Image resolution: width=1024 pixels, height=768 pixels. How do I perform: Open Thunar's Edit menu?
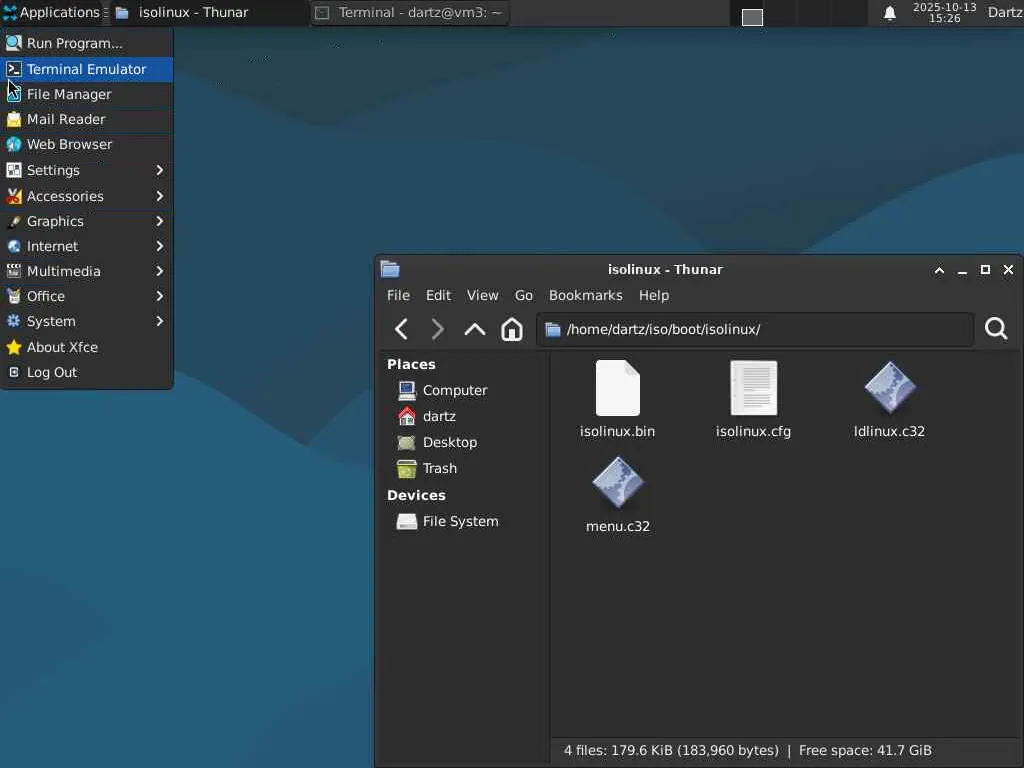pos(438,295)
